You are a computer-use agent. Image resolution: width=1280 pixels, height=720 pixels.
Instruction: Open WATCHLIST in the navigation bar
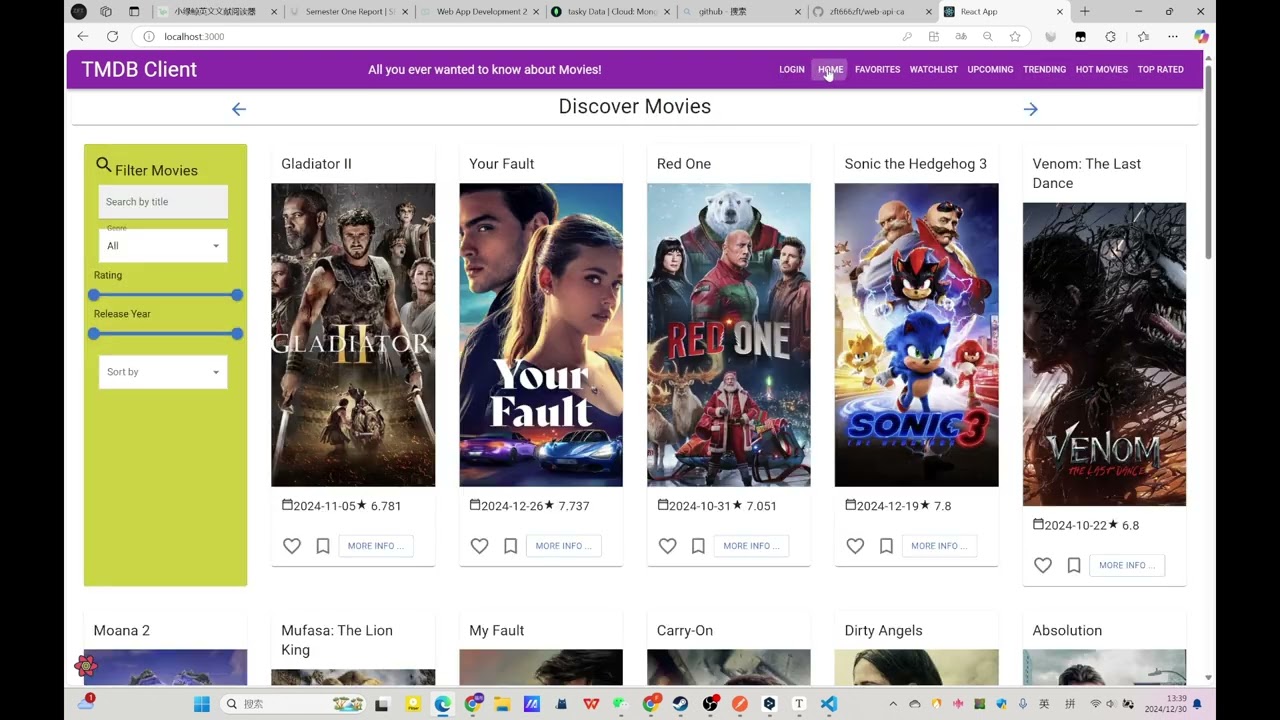click(934, 70)
